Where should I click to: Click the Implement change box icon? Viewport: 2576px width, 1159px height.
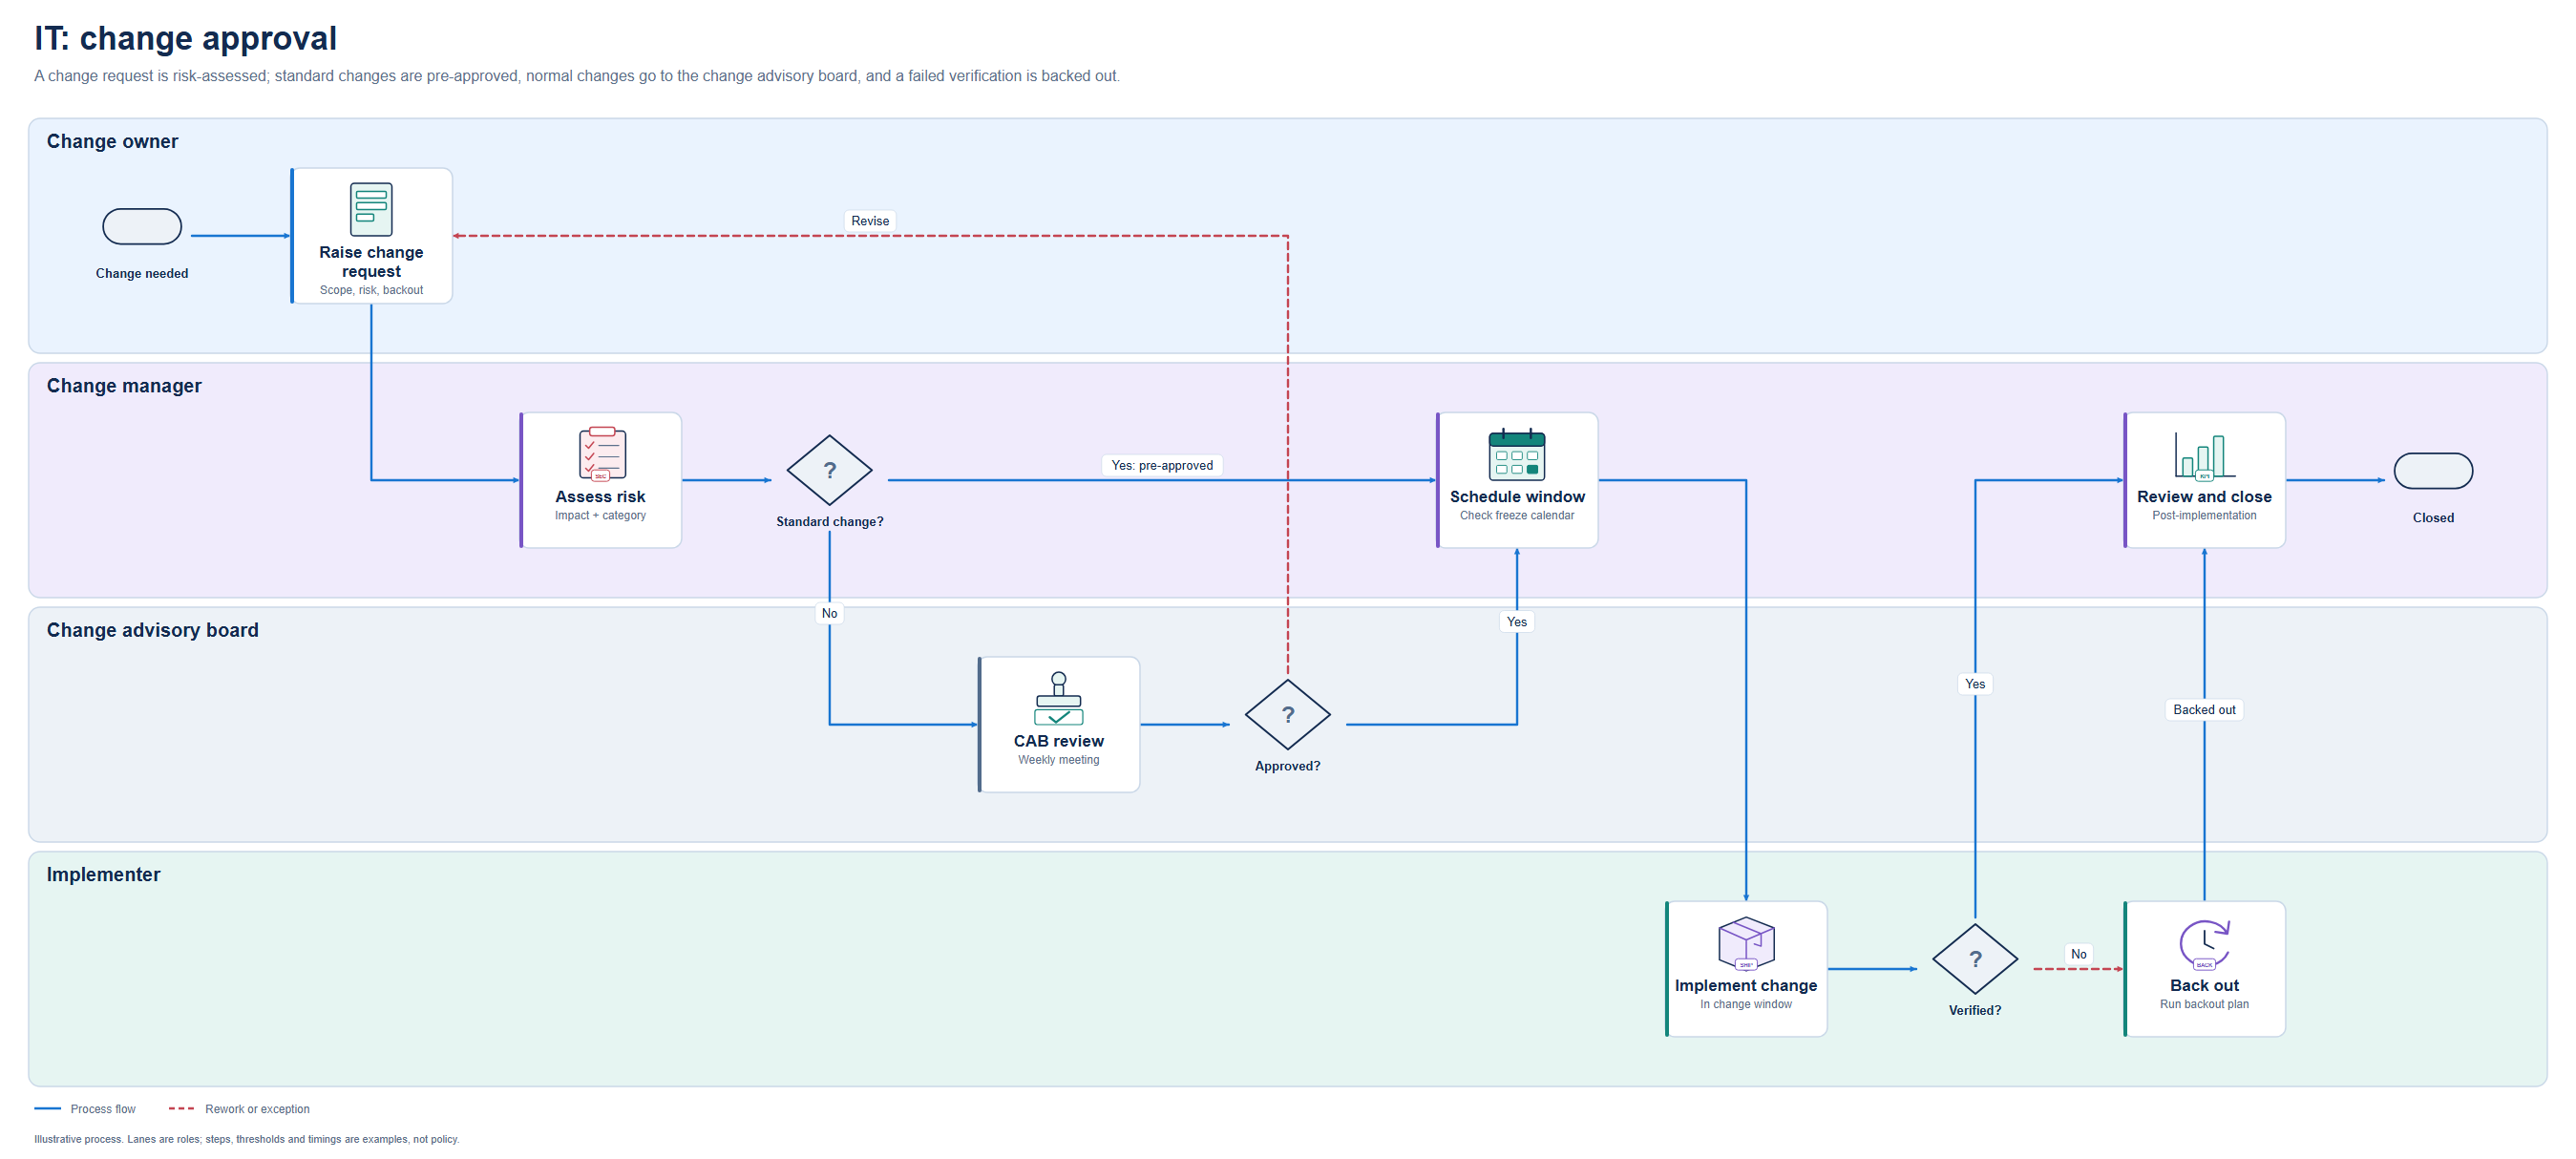coord(1746,943)
